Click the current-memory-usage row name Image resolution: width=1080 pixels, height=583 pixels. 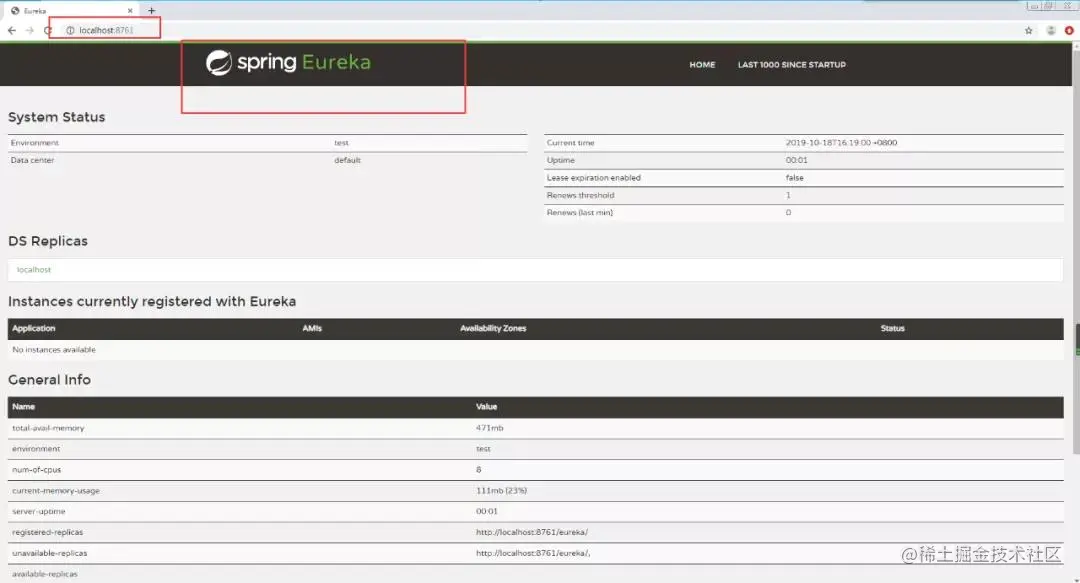click(x=56, y=491)
